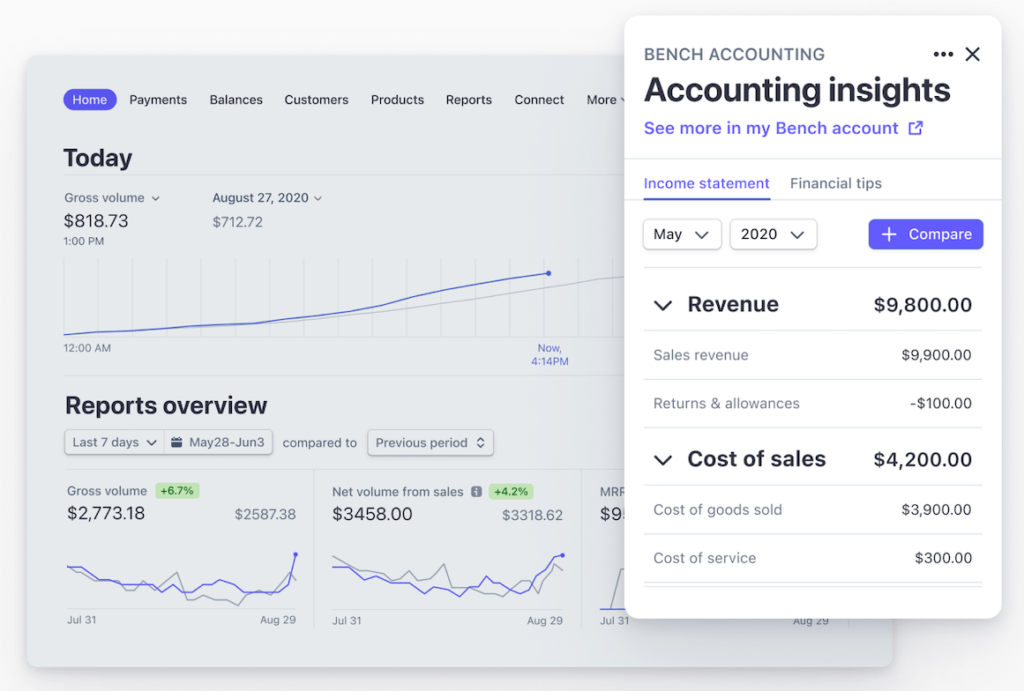Click the external link icon beside Bench account
Screen dimensions: 1024x691
[x=916, y=128]
